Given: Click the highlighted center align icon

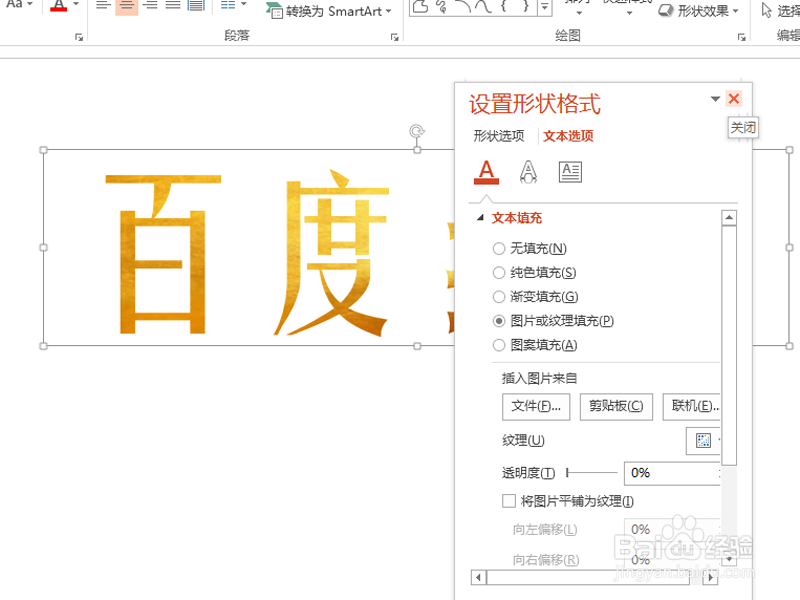Looking at the screenshot, I should pyautogui.click(x=127, y=5).
